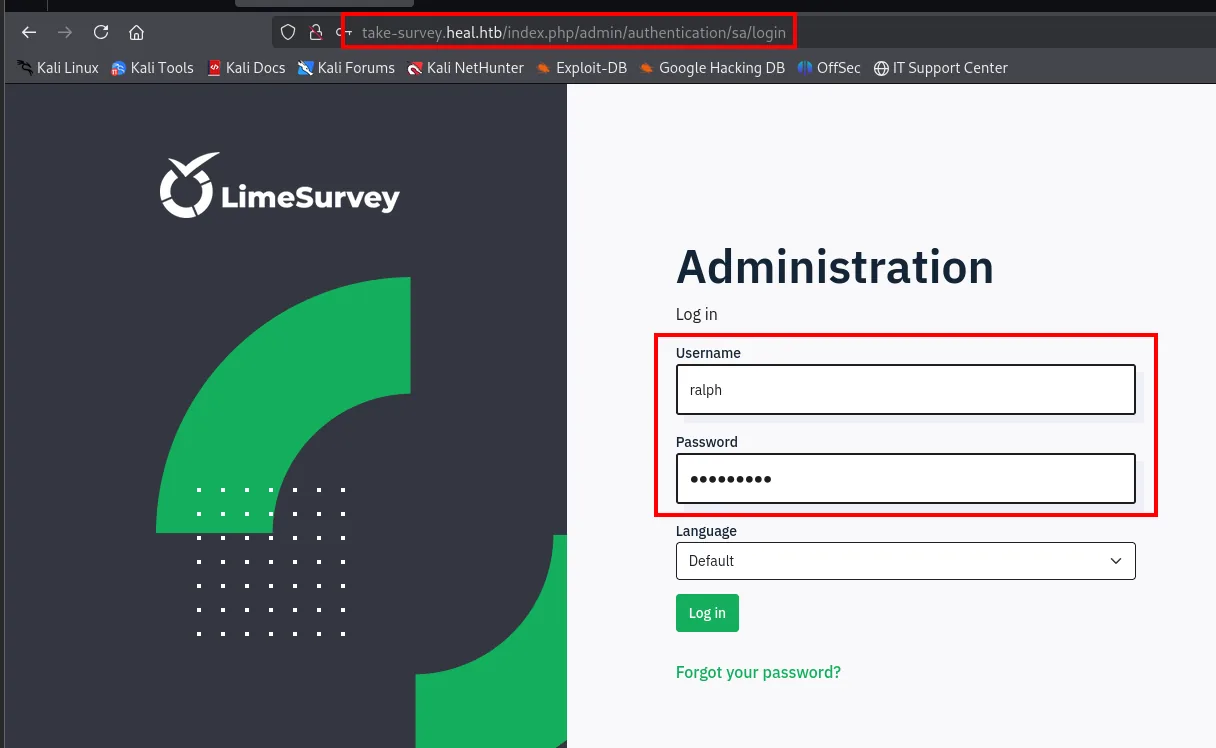Open Exploit-DB bookmark
The height and width of the screenshot is (748, 1216).
(x=581, y=68)
